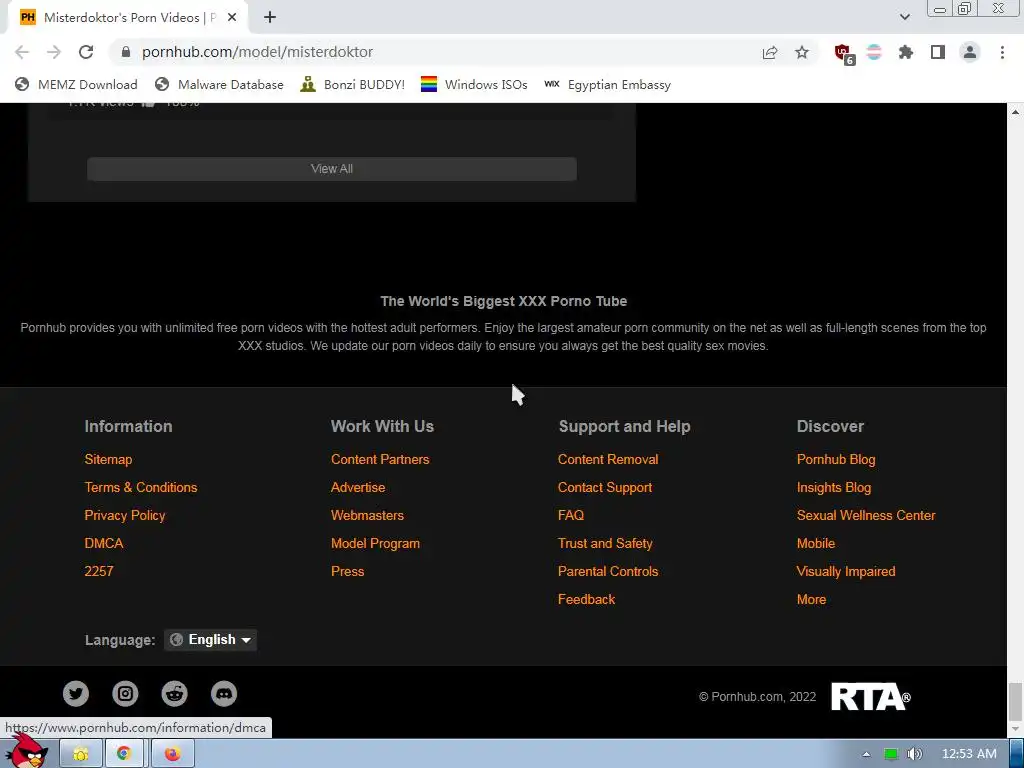Screen dimensions: 1024x768
Task: Open the Model Program link
Action: (x=375, y=543)
